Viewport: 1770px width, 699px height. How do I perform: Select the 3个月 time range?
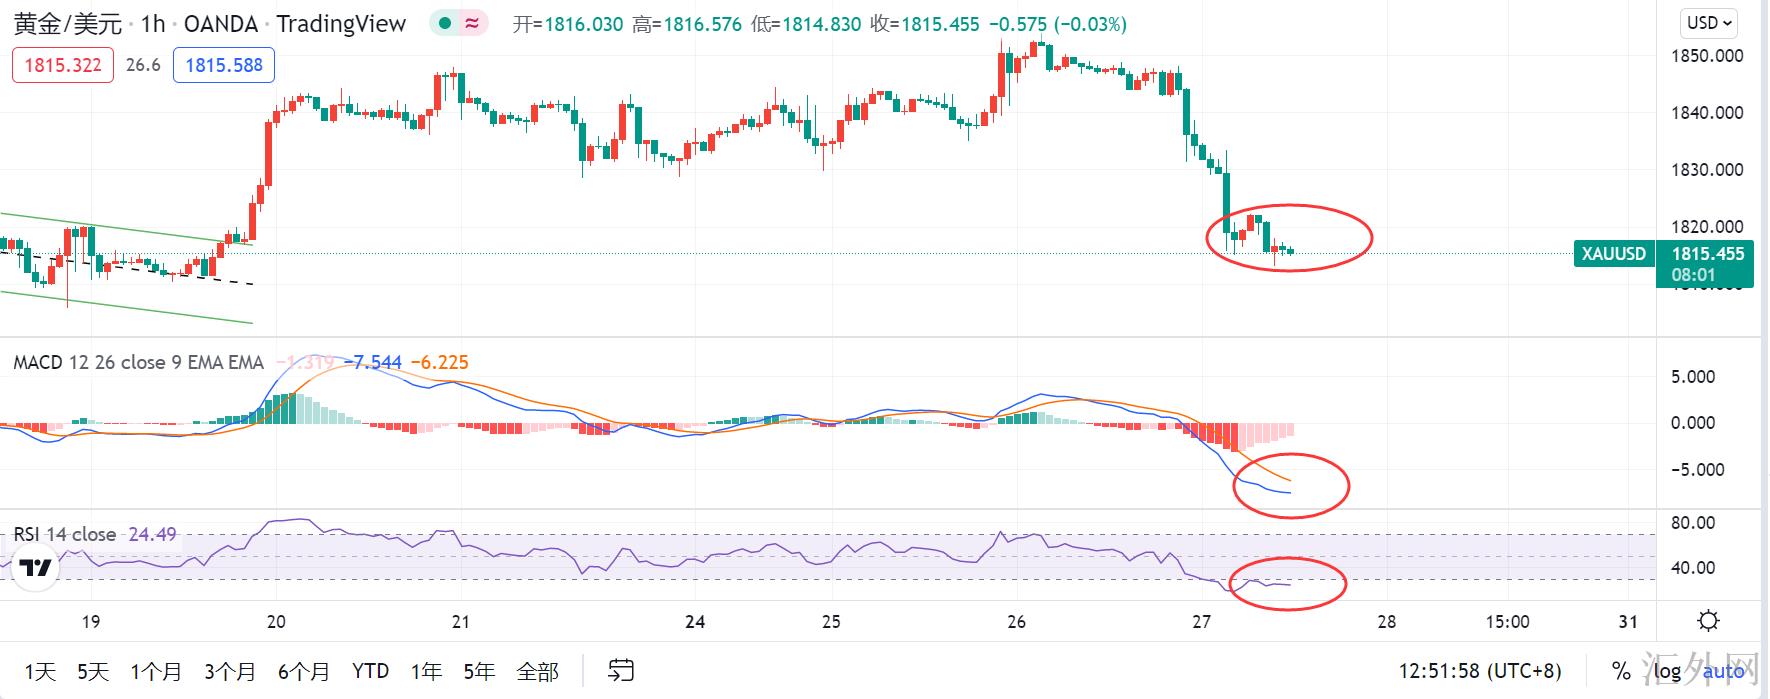(x=230, y=671)
